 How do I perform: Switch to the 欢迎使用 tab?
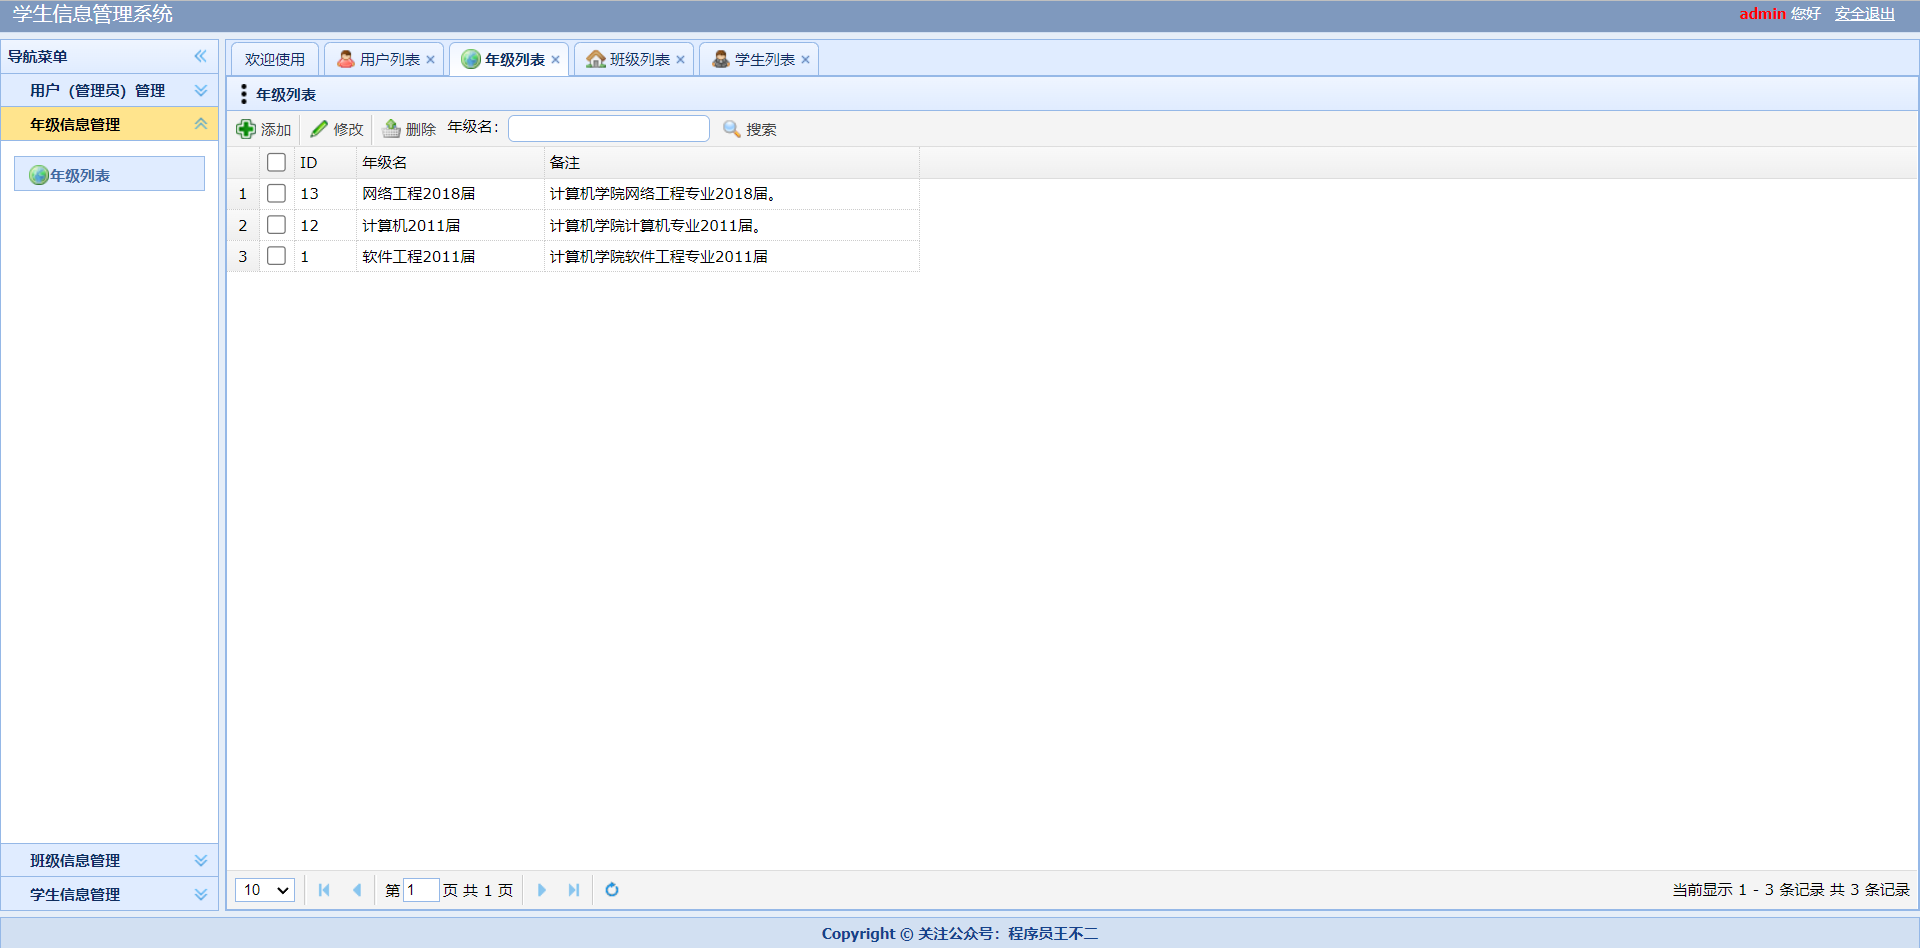coord(275,60)
